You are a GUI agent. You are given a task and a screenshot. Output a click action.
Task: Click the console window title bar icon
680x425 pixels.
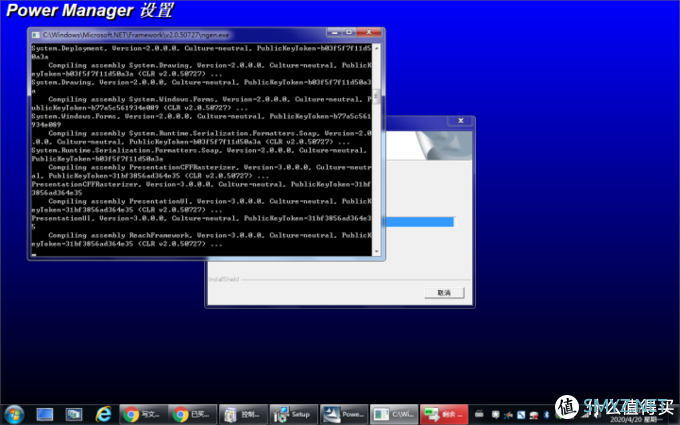click(x=36, y=35)
